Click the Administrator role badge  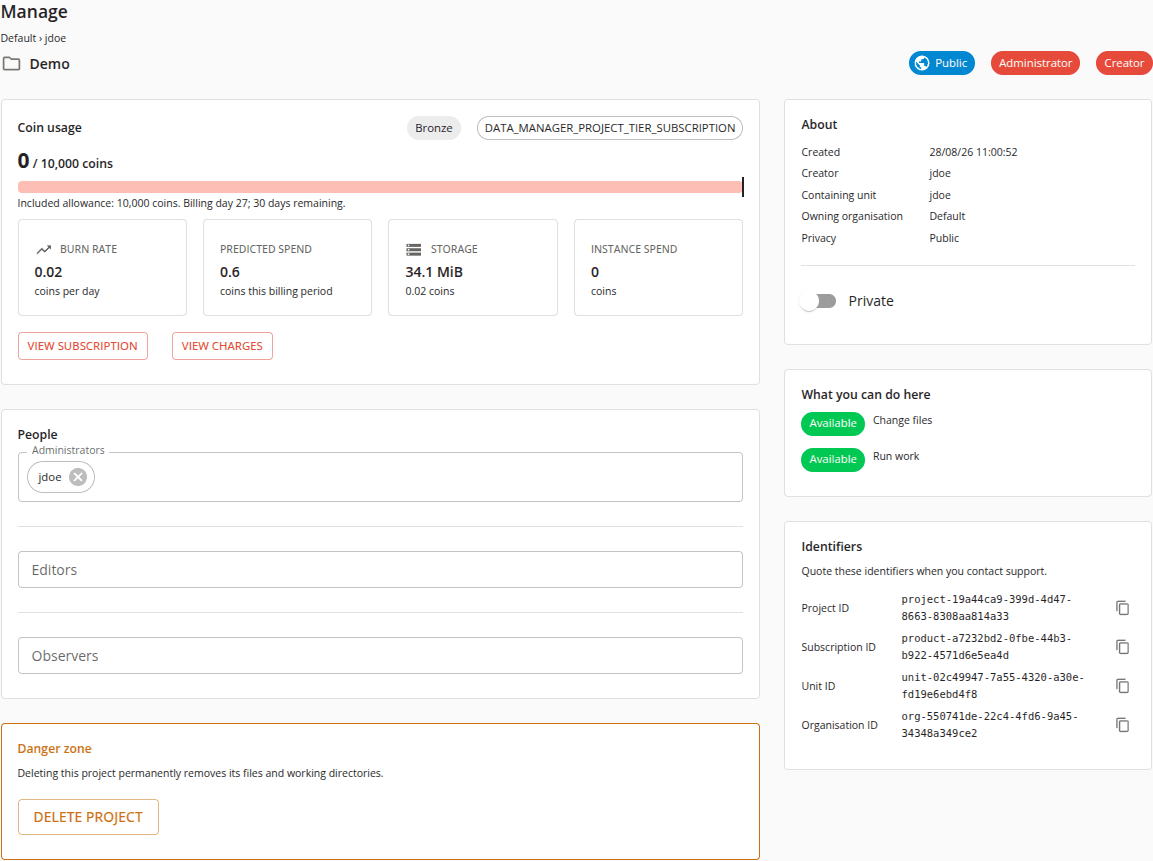point(1035,63)
